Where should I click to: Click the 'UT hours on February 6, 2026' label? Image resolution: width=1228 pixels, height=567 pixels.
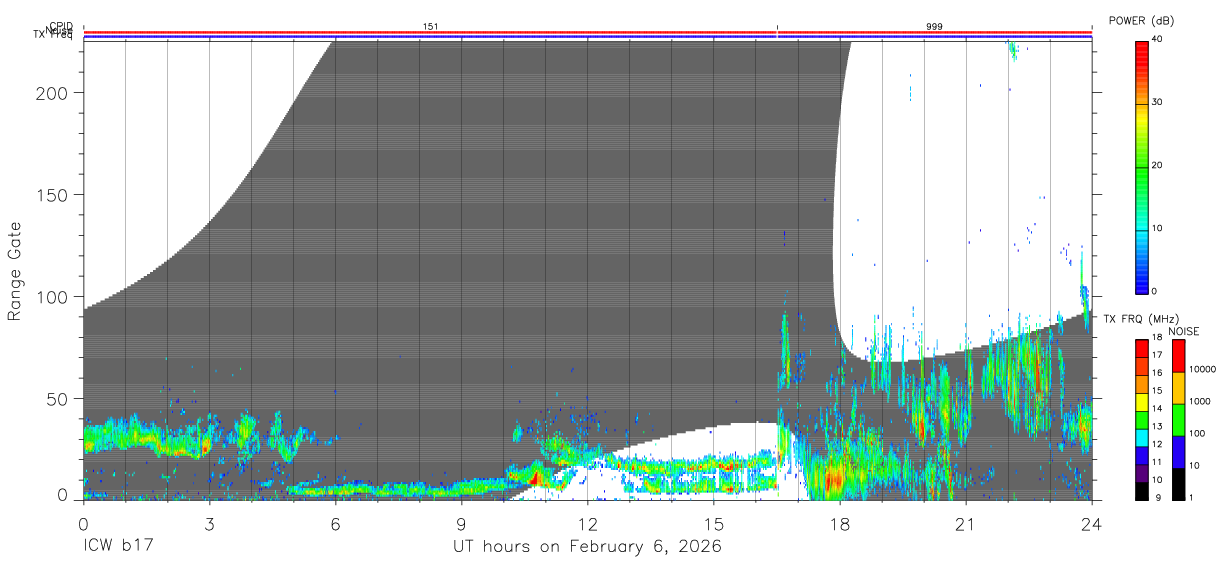tap(588, 547)
